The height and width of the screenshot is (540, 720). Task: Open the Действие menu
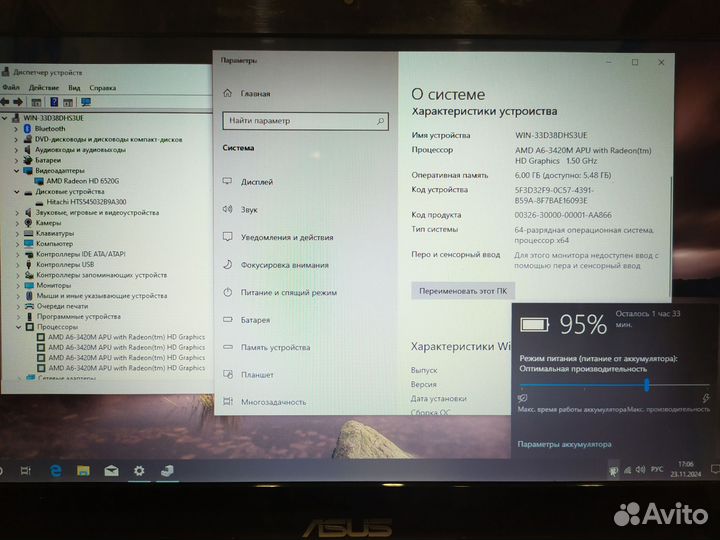pos(44,87)
